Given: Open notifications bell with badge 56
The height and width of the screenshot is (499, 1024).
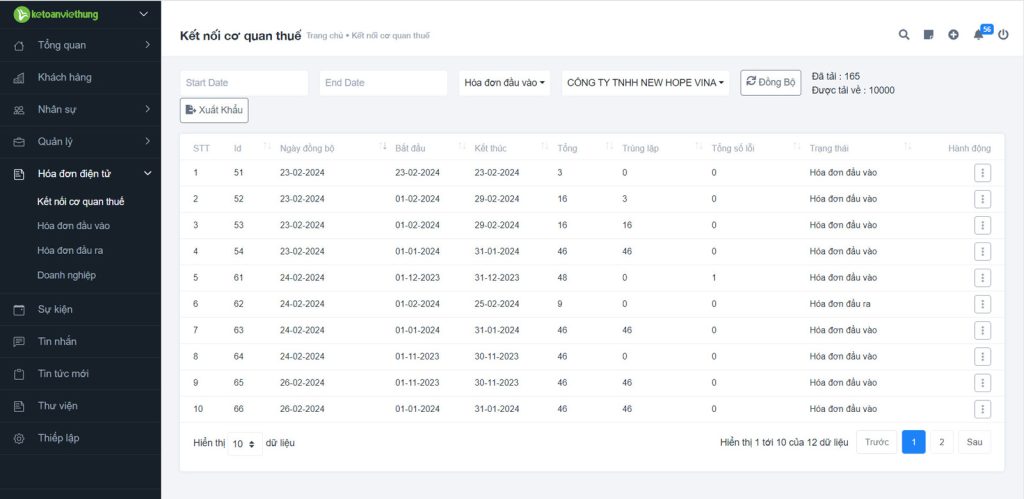Looking at the screenshot, I should 979,35.
